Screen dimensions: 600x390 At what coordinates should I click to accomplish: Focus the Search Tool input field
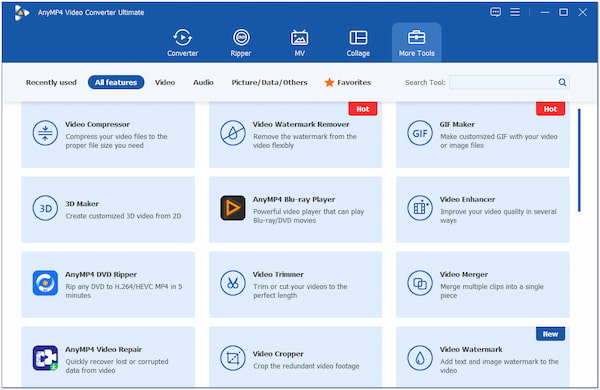point(509,82)
